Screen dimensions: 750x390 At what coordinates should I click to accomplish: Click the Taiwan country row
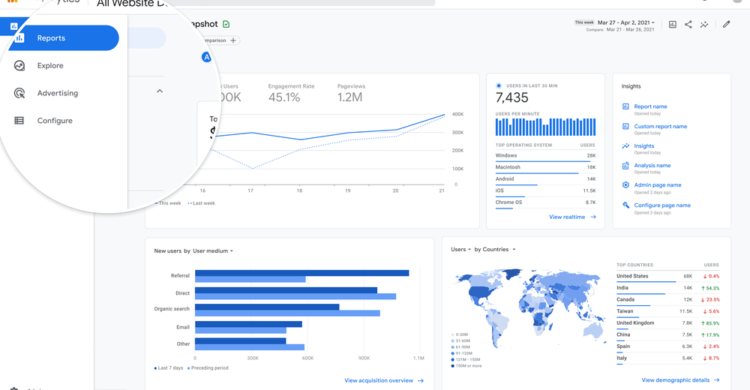(668, 312)
